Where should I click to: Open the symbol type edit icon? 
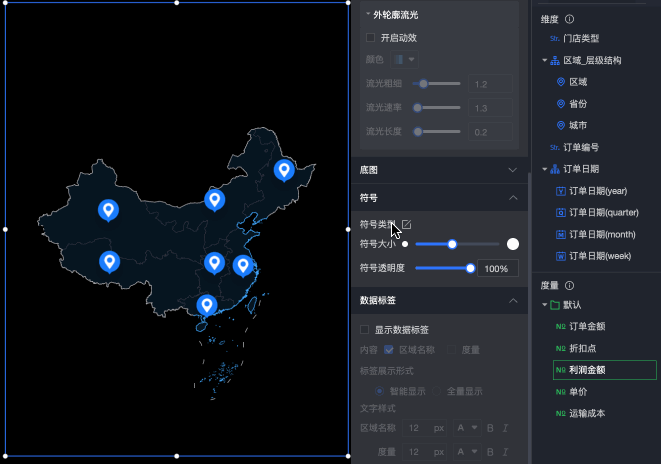click(406, 225)
